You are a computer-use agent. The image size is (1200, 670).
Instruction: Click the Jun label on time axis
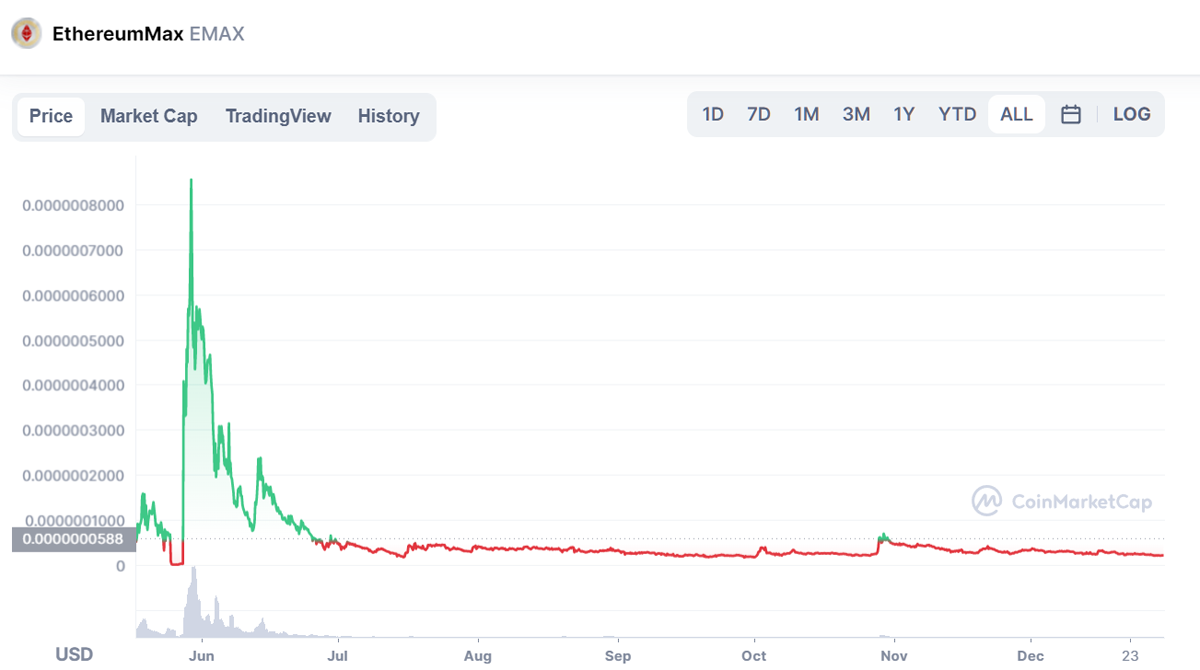[203, 656]
